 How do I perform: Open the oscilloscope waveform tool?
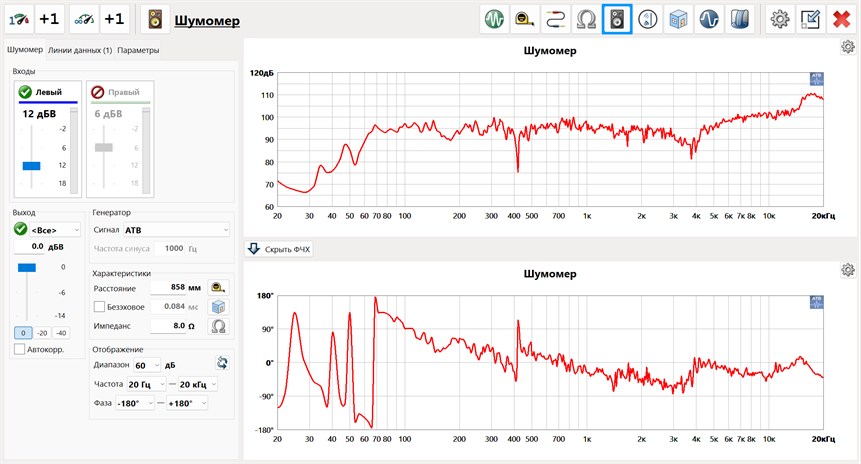pos(494,19)
